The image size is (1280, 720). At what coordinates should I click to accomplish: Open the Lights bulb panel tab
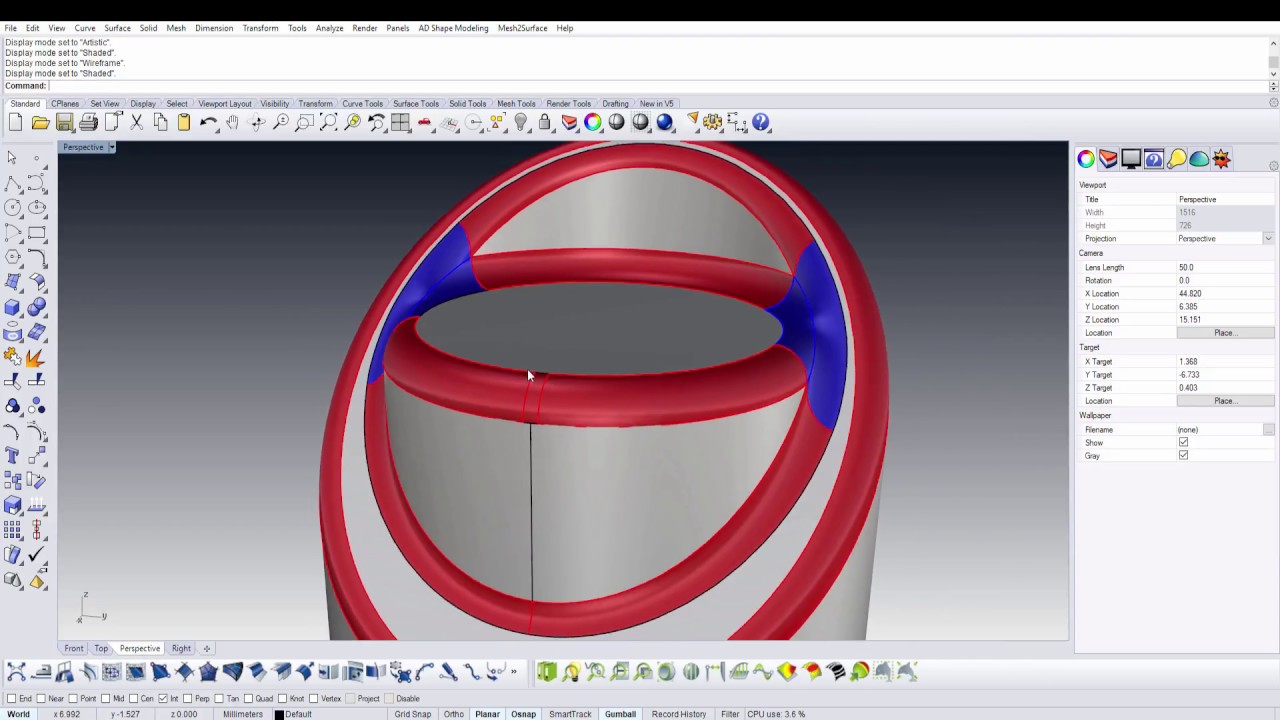coord(1176,159)
